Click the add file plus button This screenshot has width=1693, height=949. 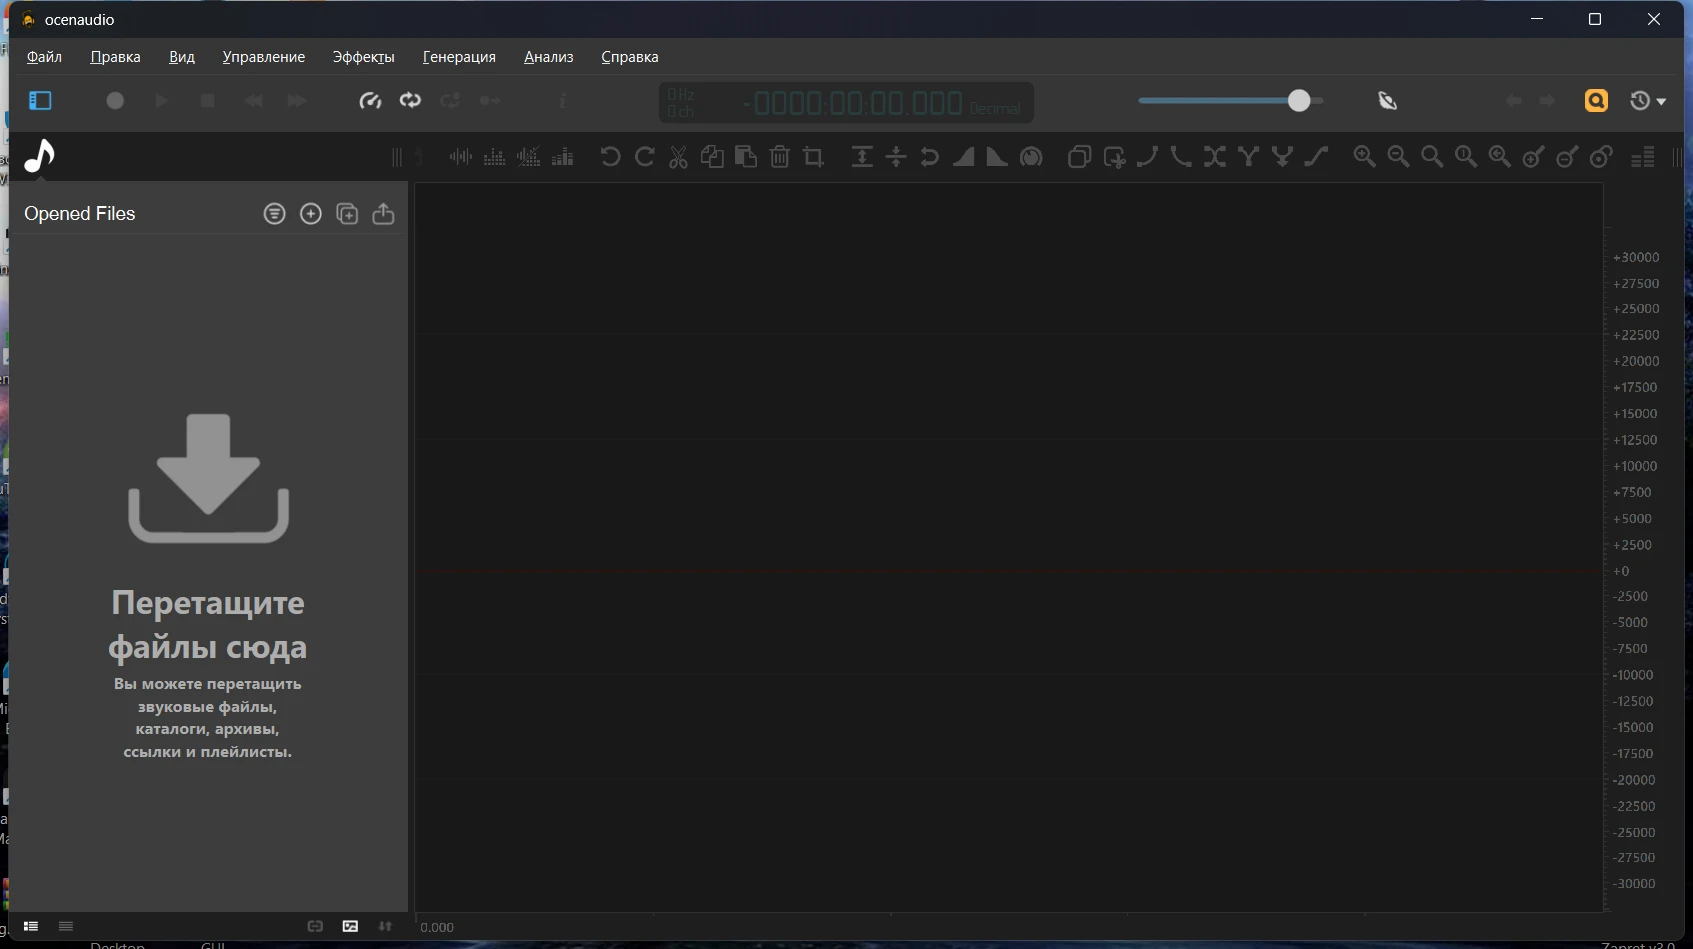(x=311, y=214)
